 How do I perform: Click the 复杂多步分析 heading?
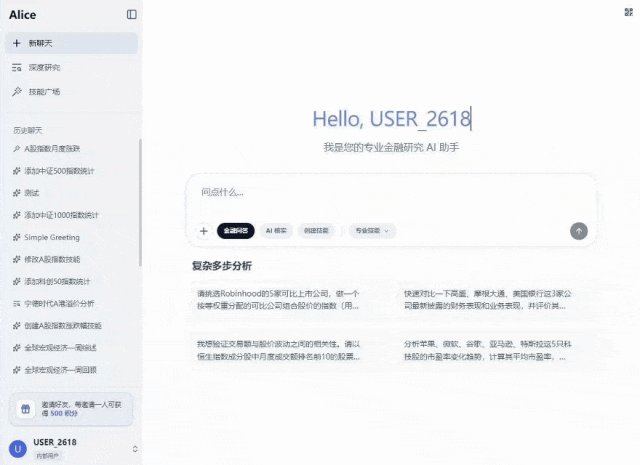222,266
